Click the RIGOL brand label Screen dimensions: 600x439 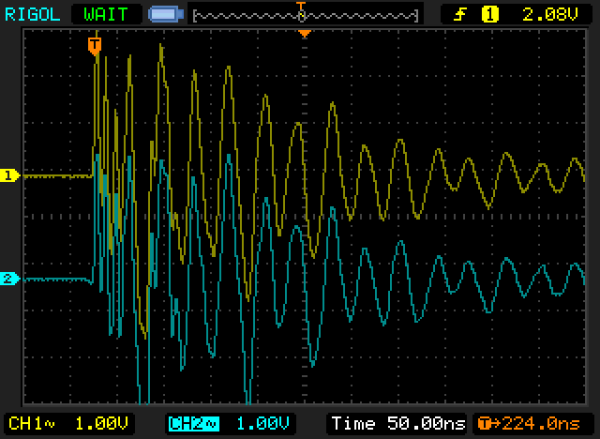click(32, 15)
